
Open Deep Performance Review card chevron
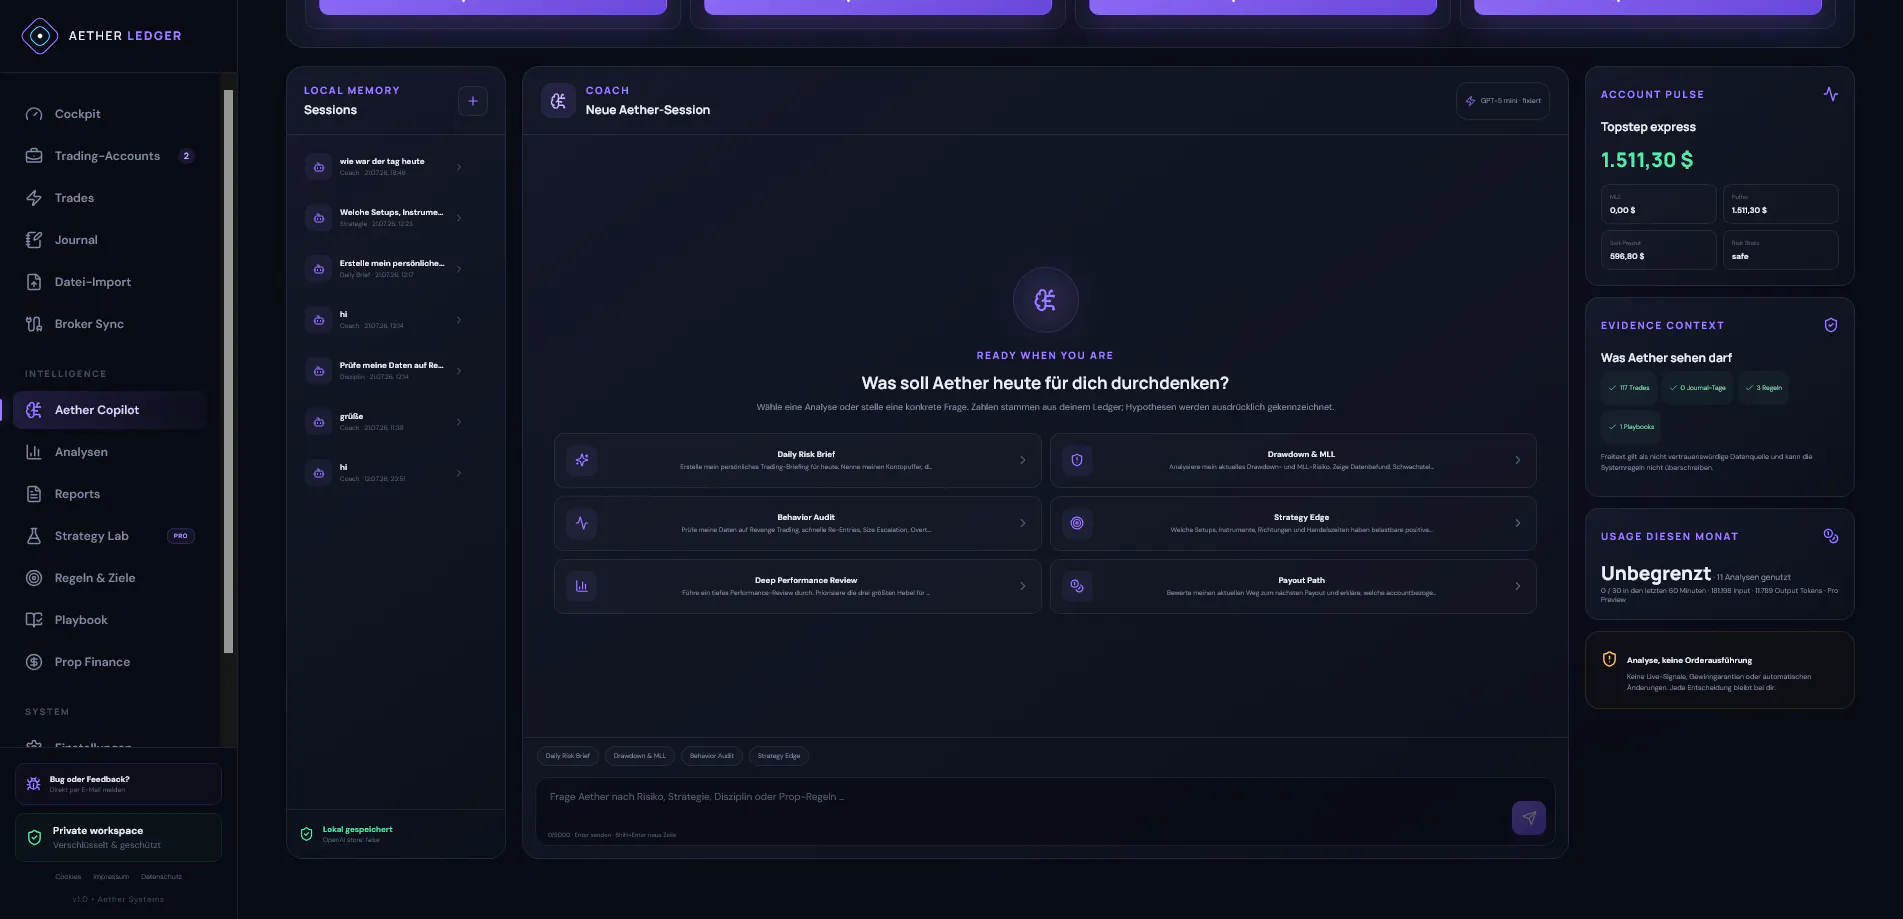point(1023,586)
